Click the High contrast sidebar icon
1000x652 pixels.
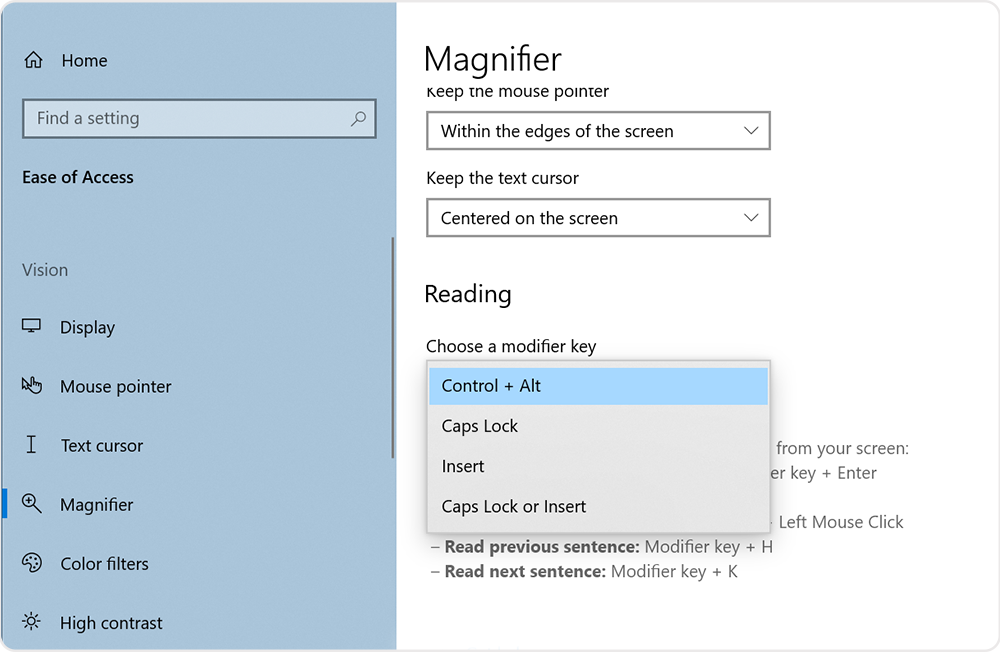[x=33, y=622]
